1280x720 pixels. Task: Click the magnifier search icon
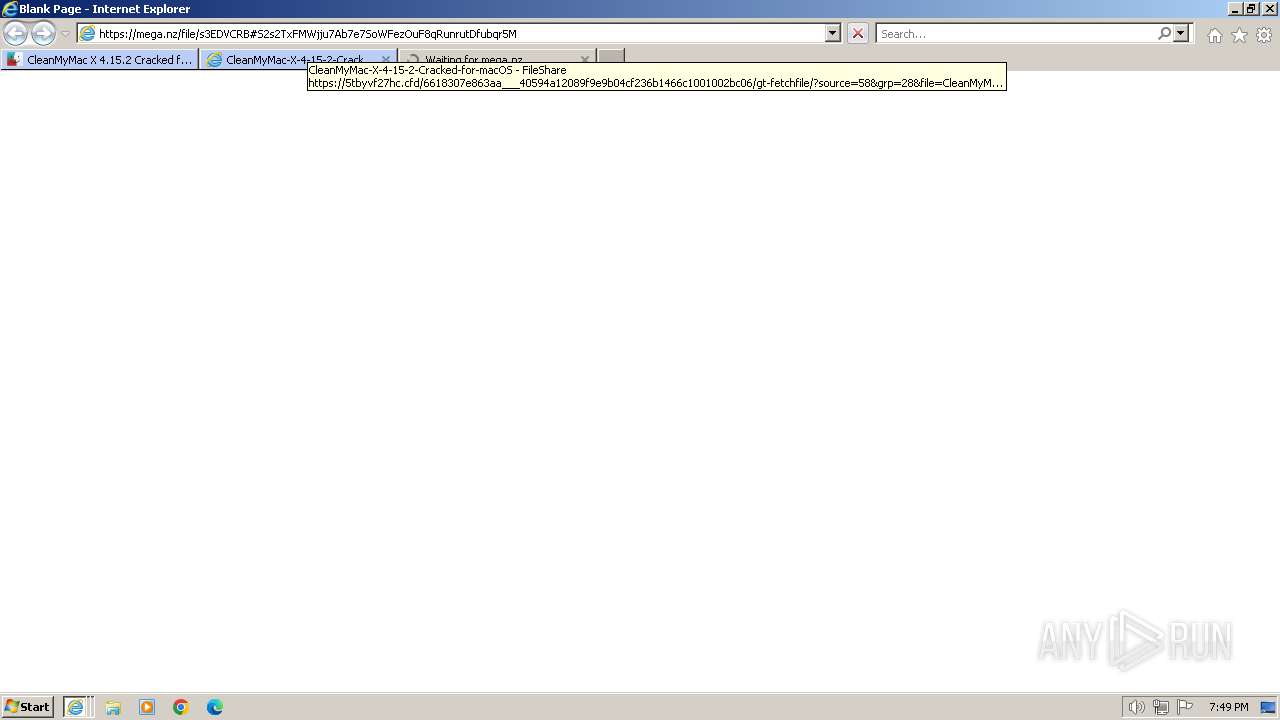point(1164,33)
